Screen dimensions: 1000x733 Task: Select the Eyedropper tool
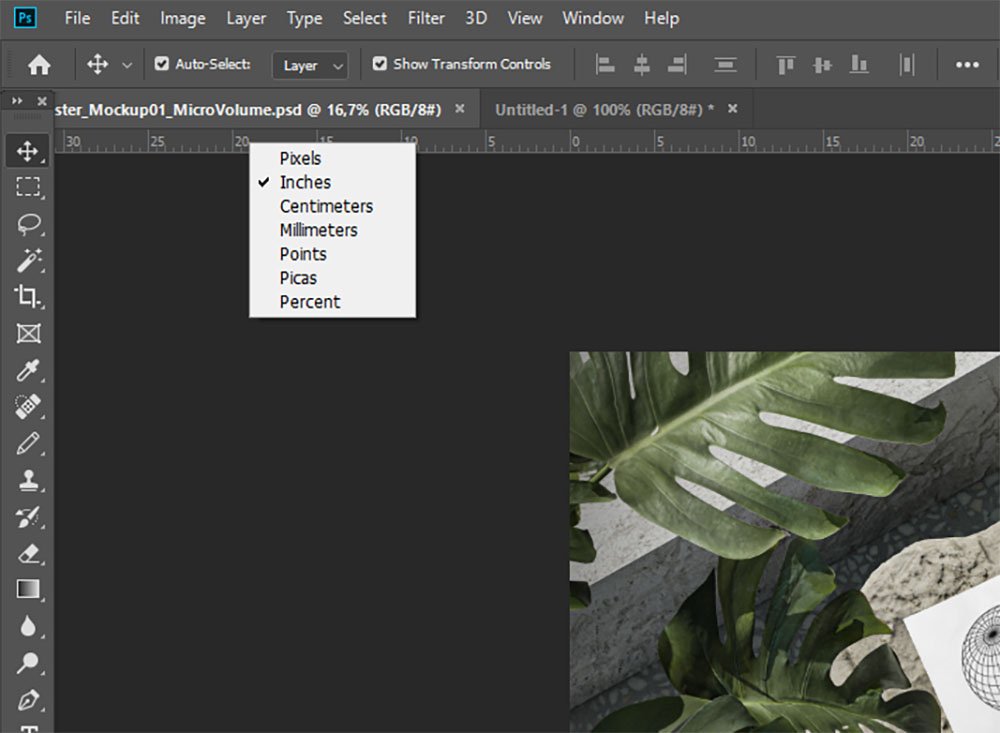pyautogui.click(x=28, y=370)
